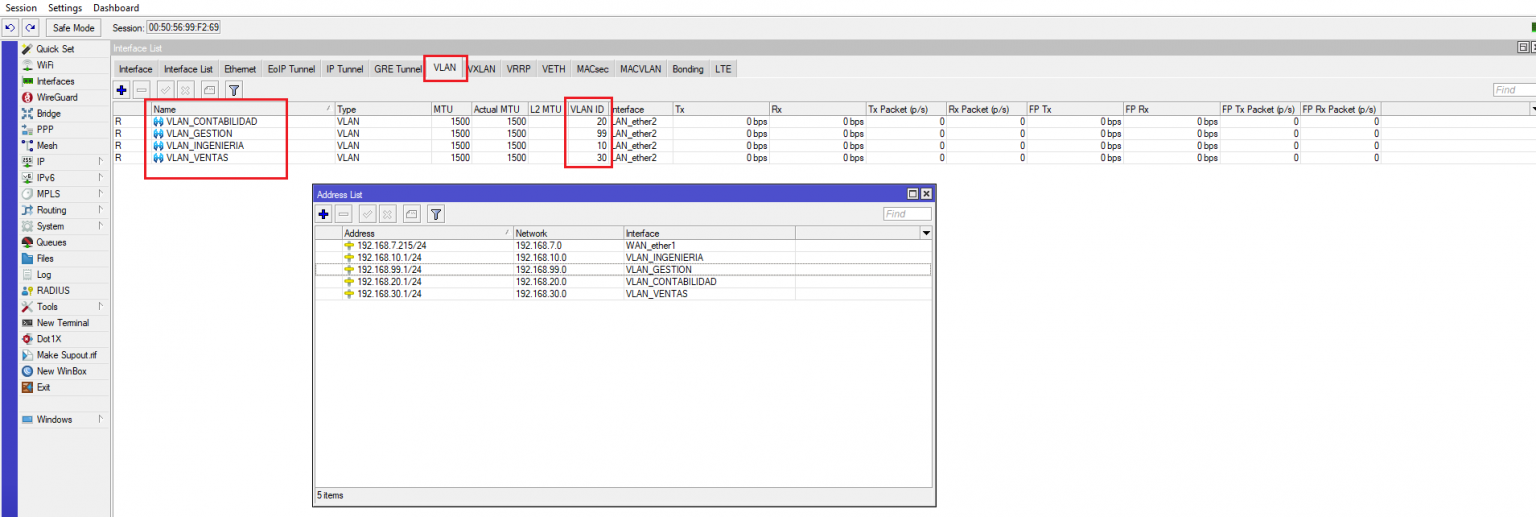Click enable (checkmark) icon in Address List toolbar
This screenshot has width=1536, height=517.
click(x=367, y=214)
